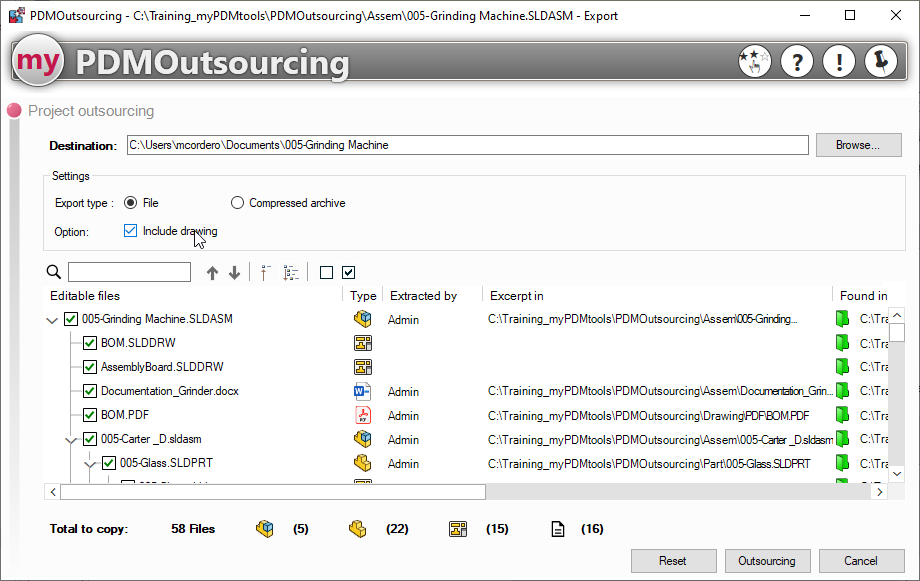Expand the file tree with expand-all icon
The height and width of the screenshot is (581, 920).
(x=291, y=273)
